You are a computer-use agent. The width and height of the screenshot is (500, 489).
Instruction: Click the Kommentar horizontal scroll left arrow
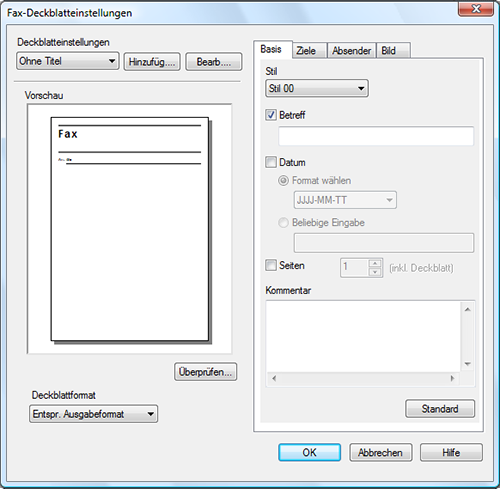[274, 378]
